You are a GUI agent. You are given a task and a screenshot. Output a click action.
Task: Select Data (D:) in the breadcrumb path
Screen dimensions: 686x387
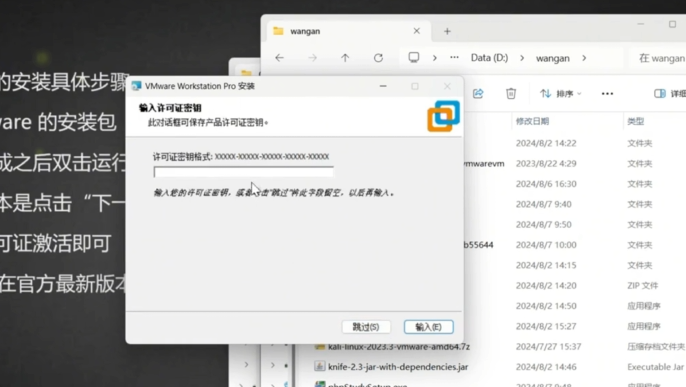pos(489,58)
